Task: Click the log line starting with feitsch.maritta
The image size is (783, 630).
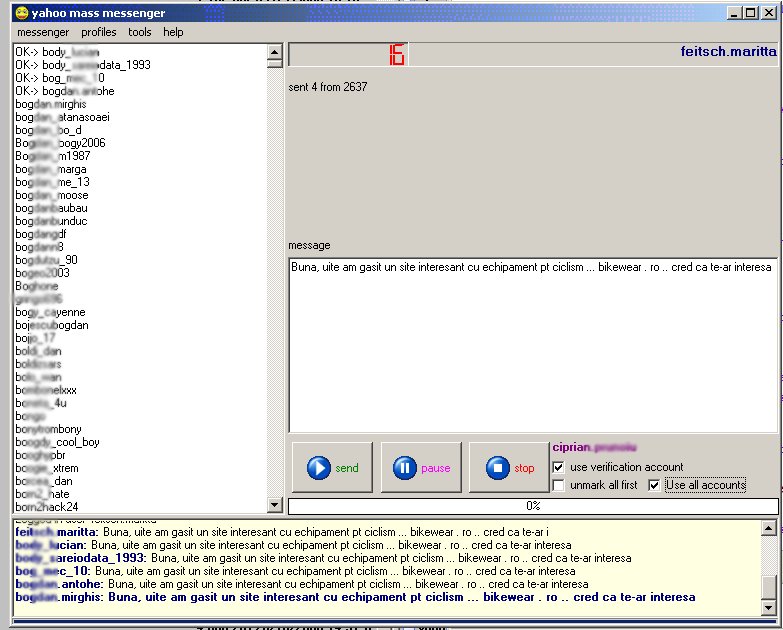Action: [x=282, y=532]
